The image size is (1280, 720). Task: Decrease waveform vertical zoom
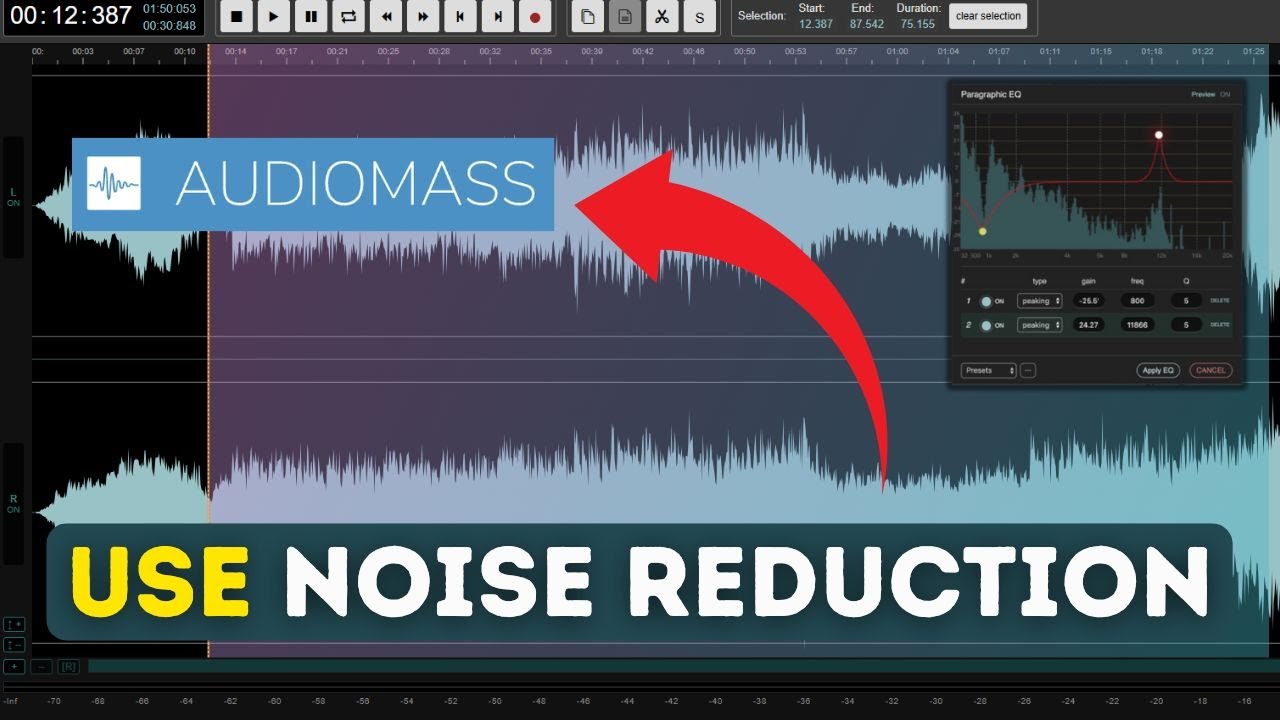click(x=14, y=644)
